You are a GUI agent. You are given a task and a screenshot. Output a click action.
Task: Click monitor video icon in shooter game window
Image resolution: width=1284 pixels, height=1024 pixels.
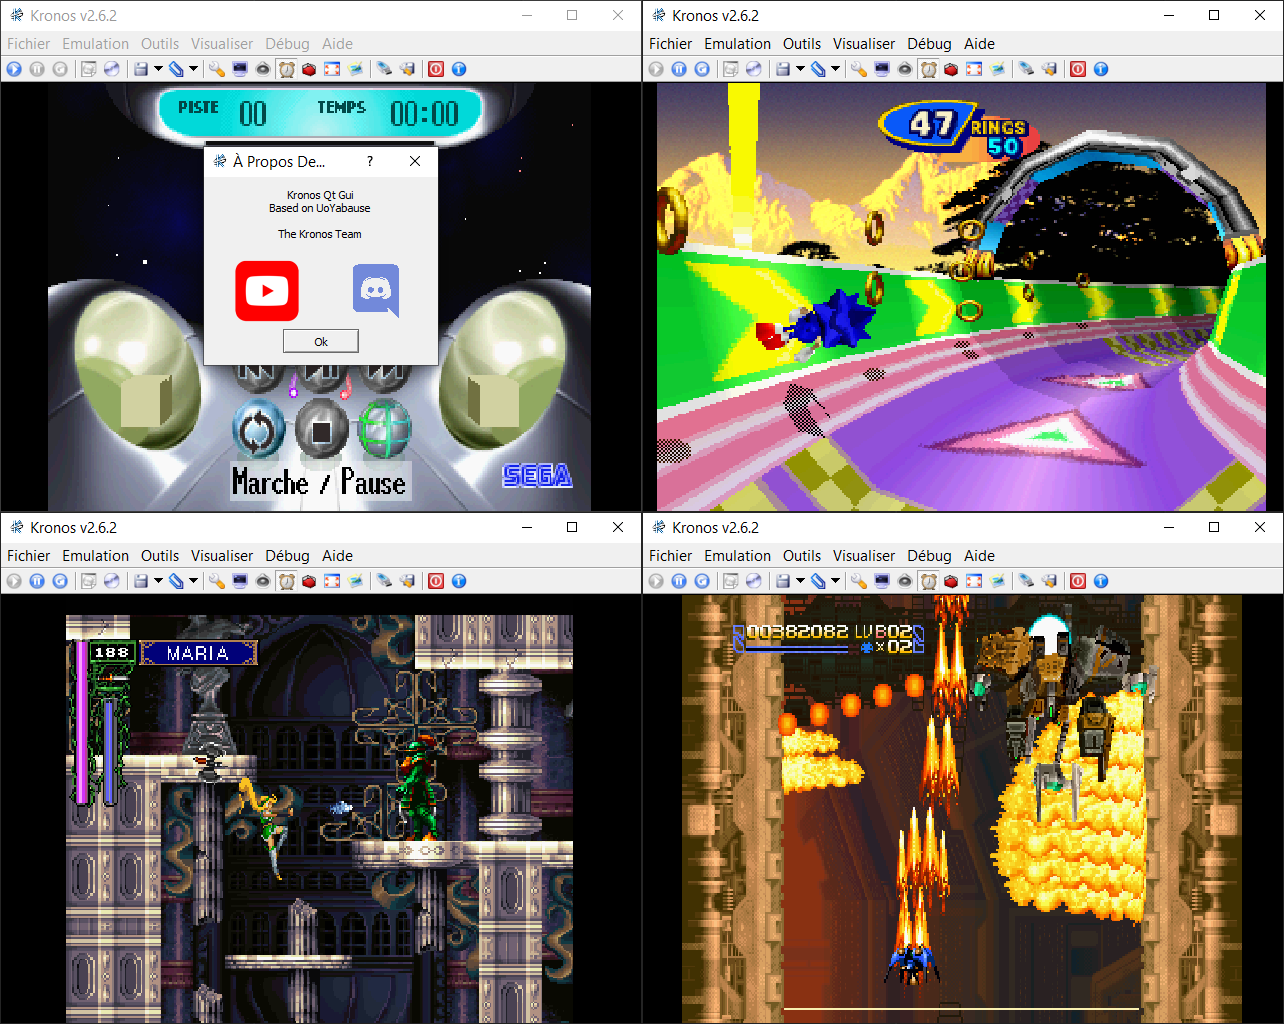[x=882, y=581]
